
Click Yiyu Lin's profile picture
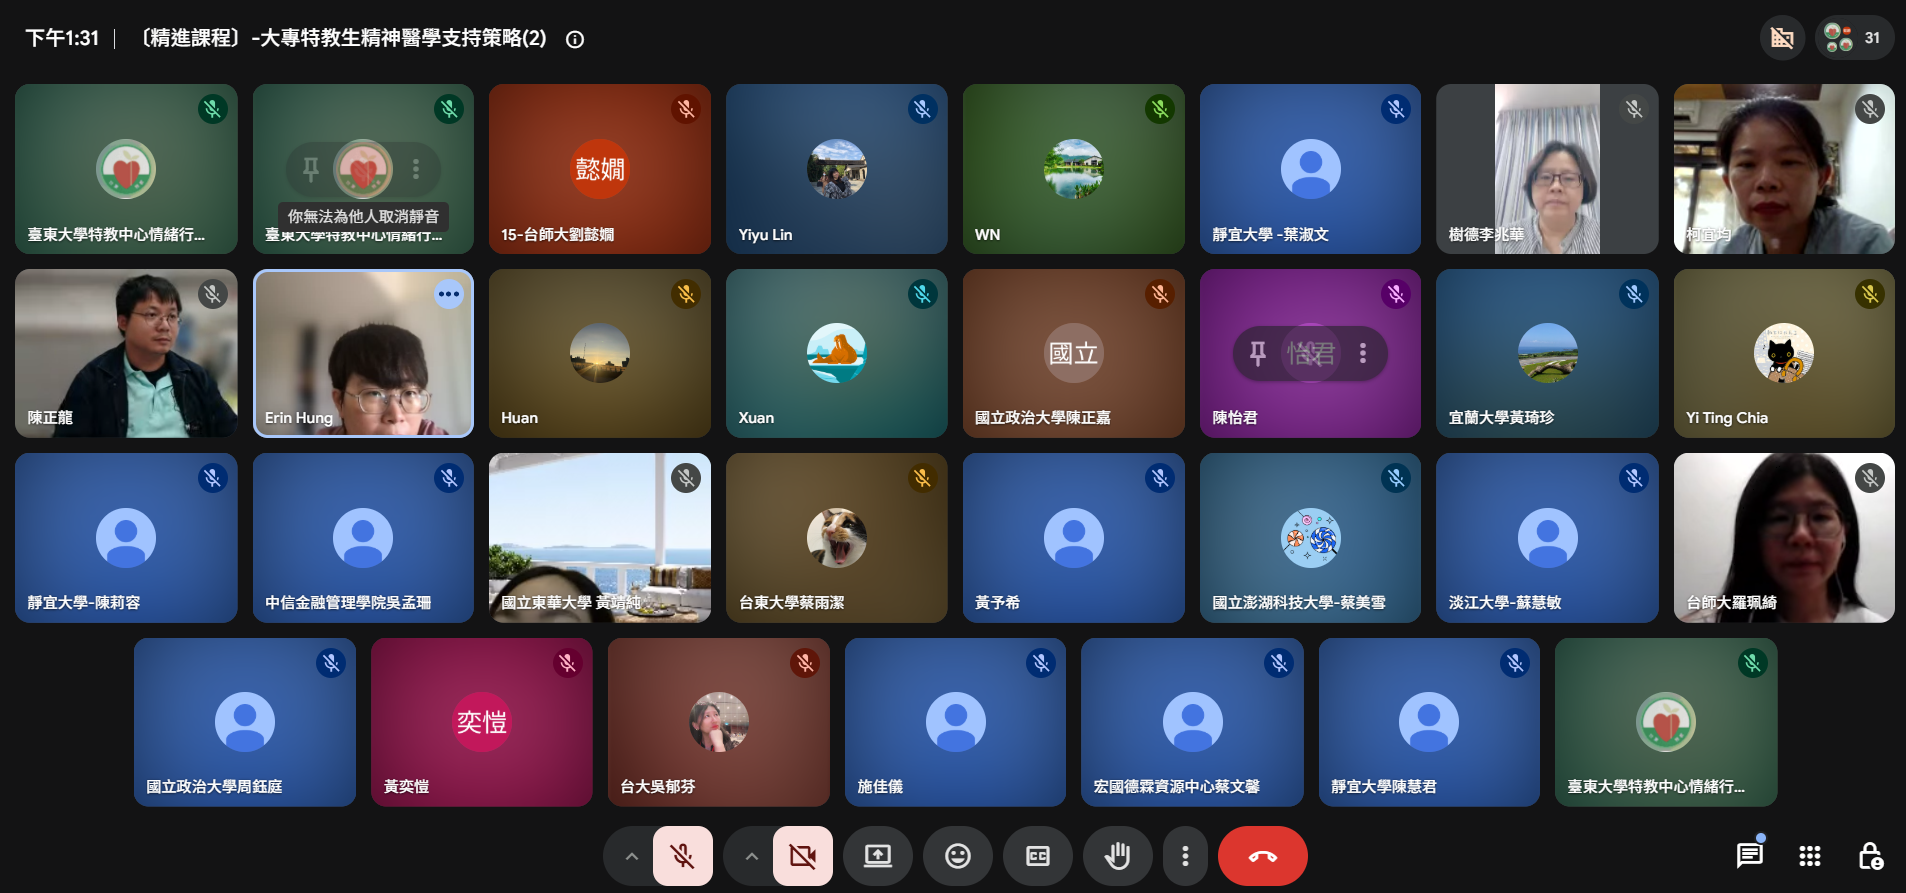[x=837, y=169]
